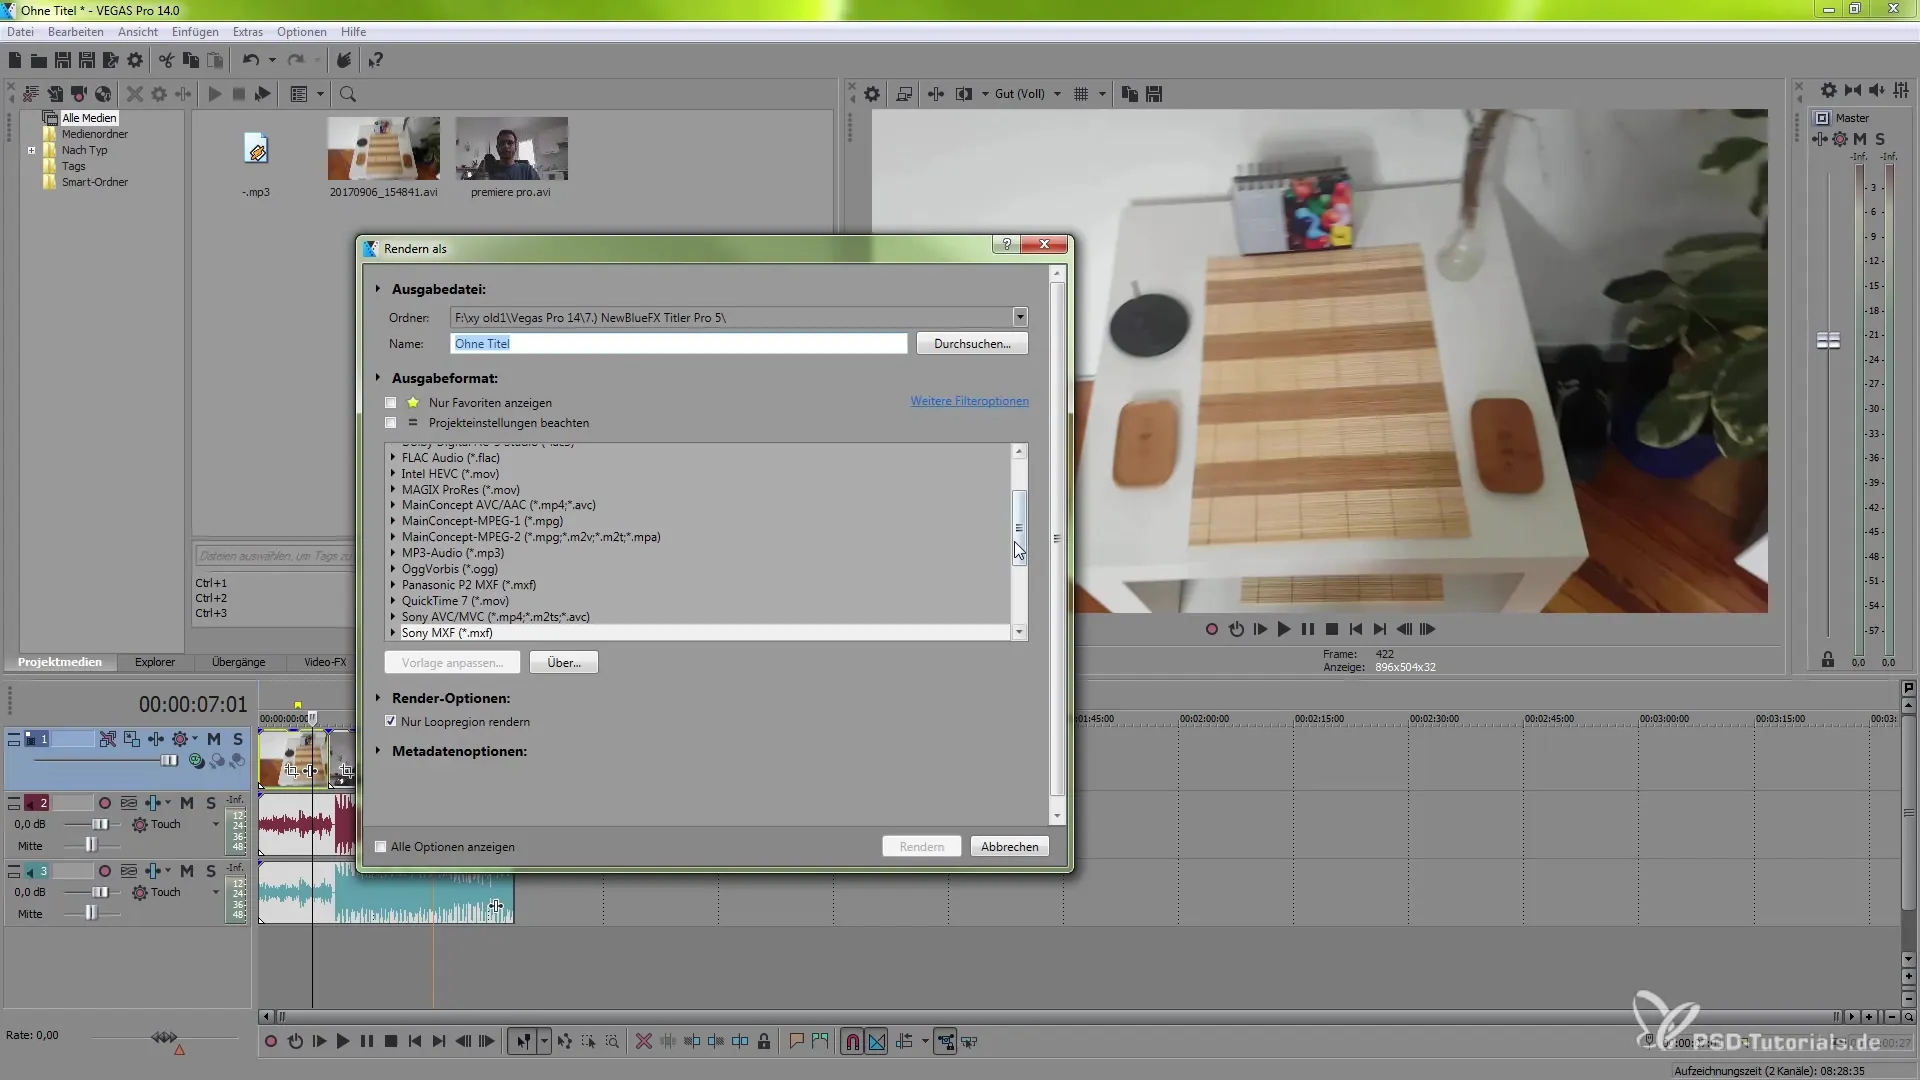The image size is (1920, 1080).
Task: Click the preview overlays grid icon
Action: tap(1081, 94)
